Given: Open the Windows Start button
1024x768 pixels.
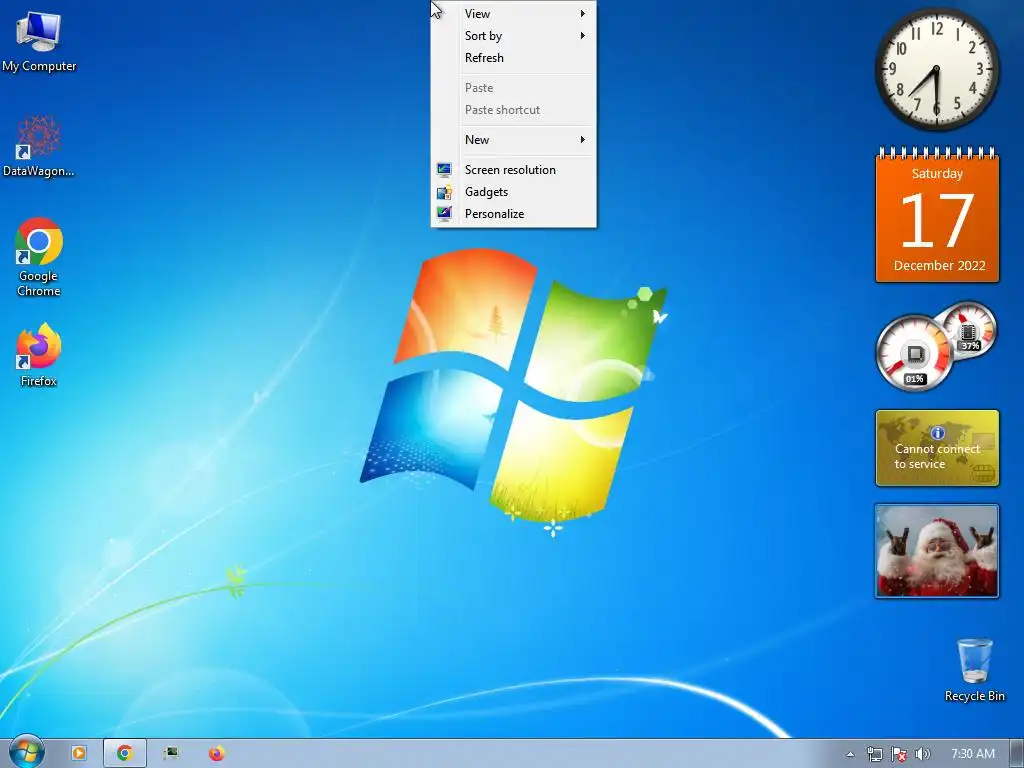Looking at the screenshot, I should coord(26,753).
